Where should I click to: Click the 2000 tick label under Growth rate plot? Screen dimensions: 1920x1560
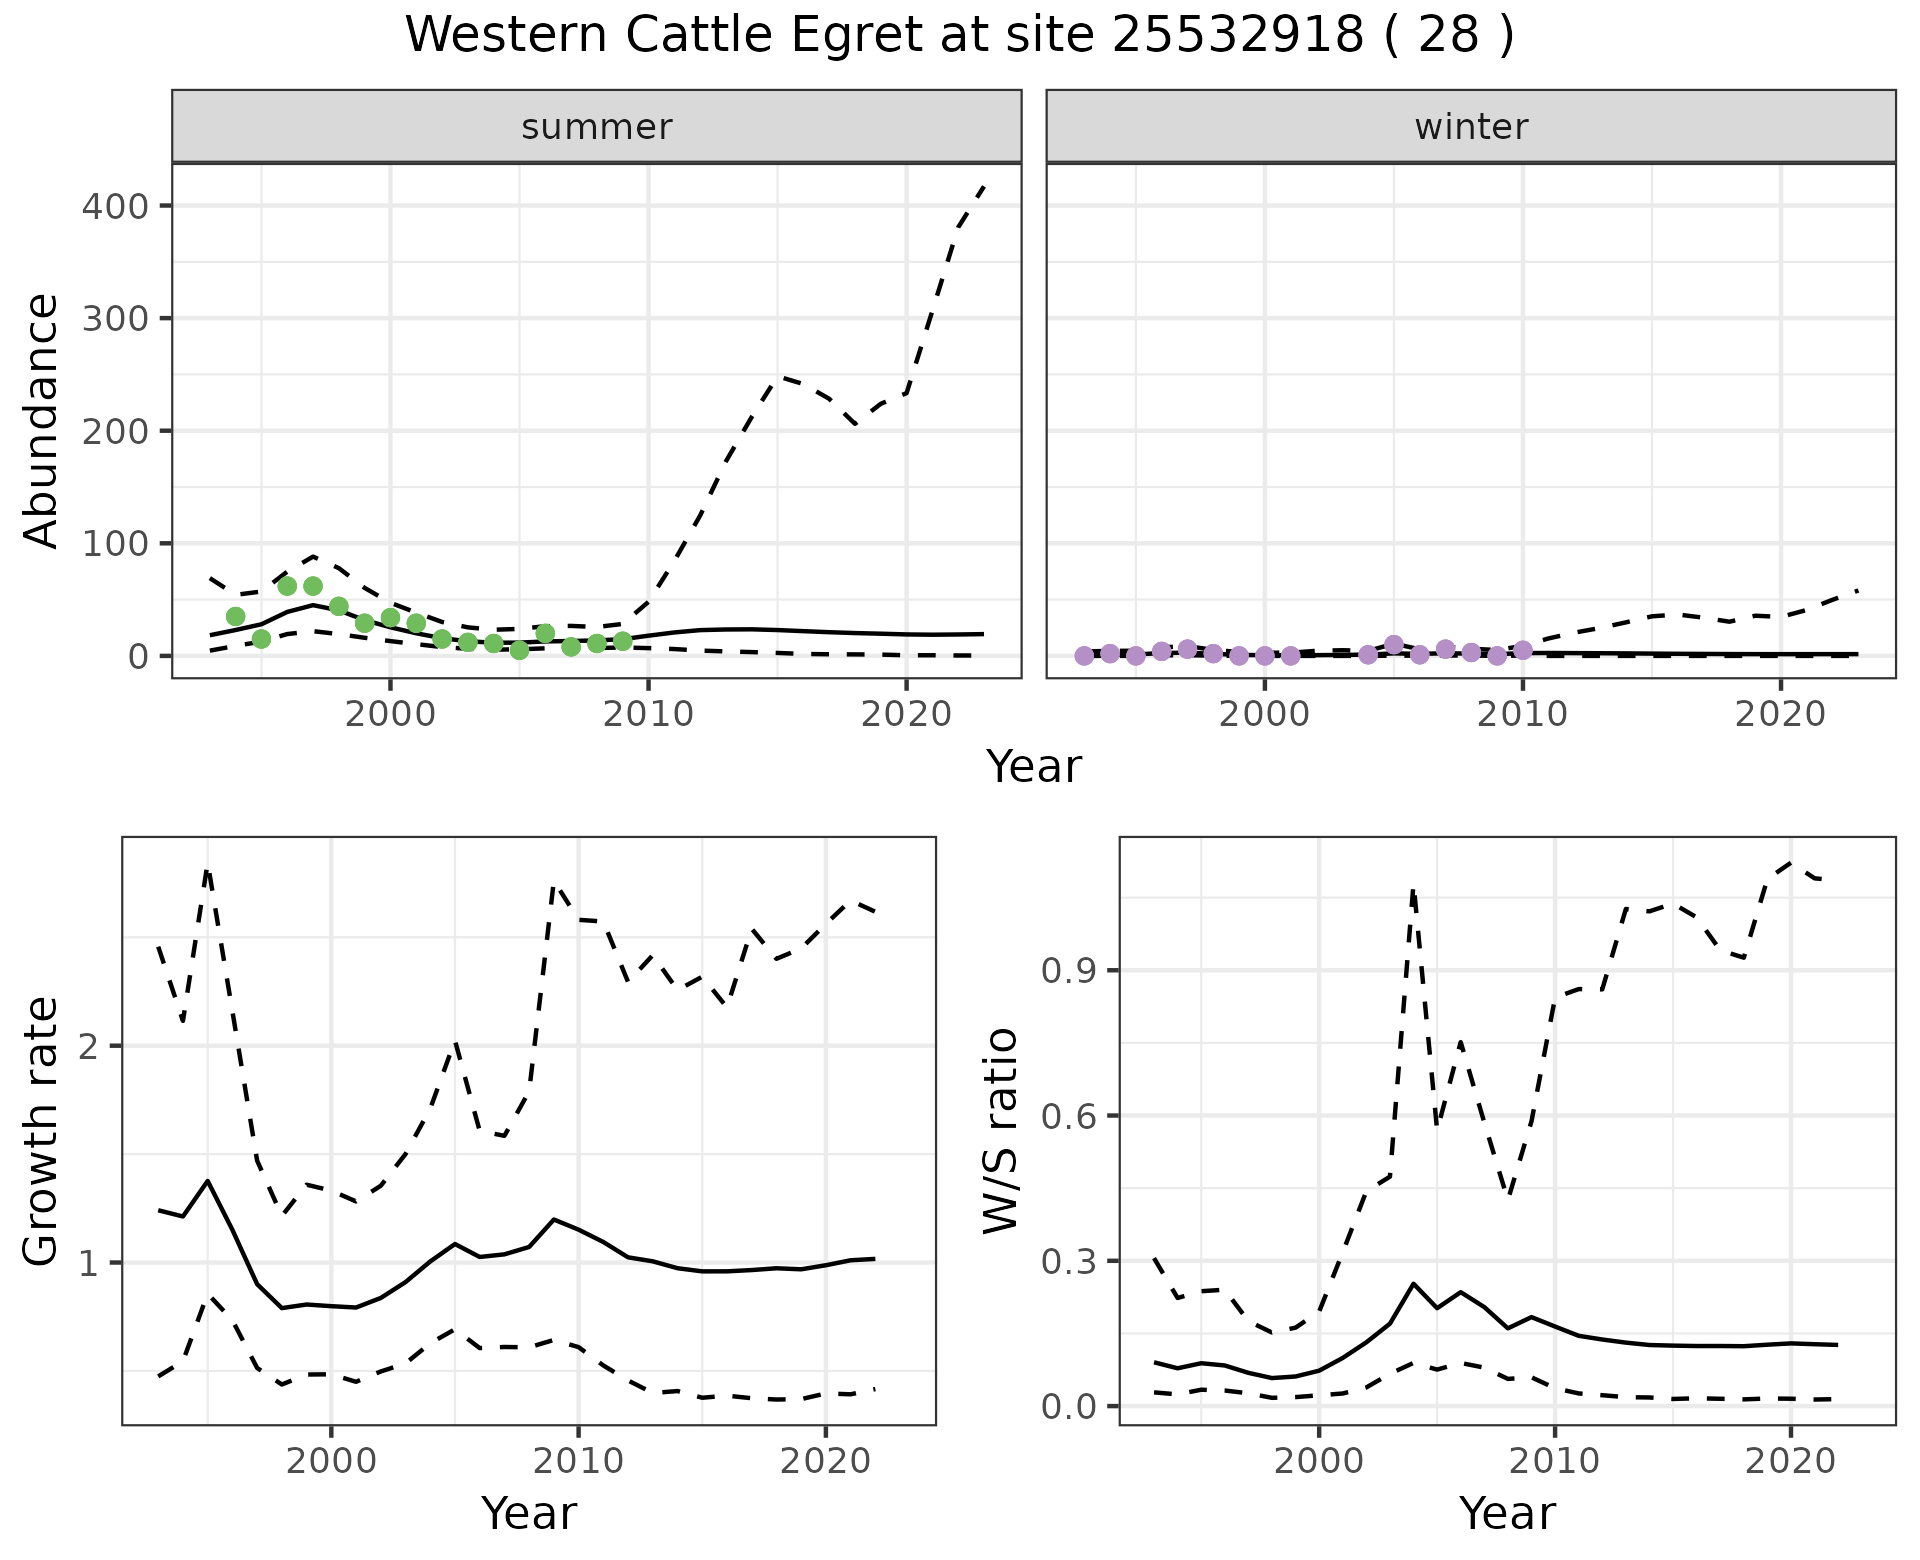pyautogui.click(x=331, y=1461)
